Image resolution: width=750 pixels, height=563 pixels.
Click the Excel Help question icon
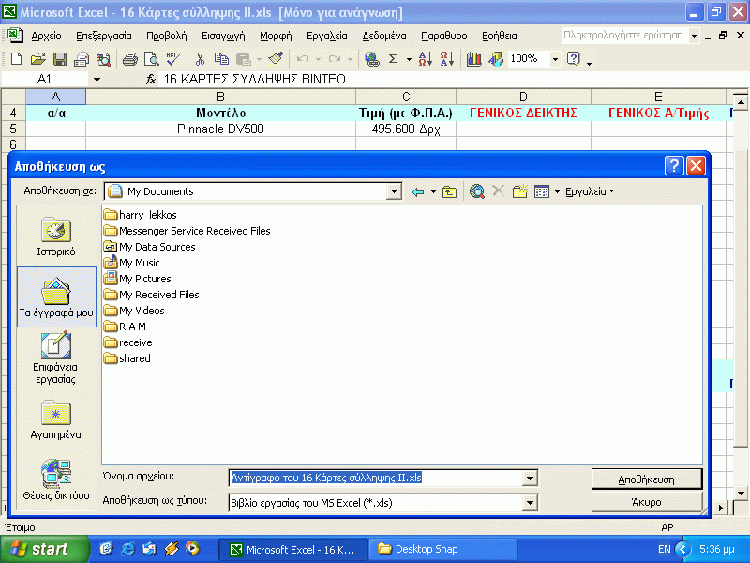click(573, 59)
